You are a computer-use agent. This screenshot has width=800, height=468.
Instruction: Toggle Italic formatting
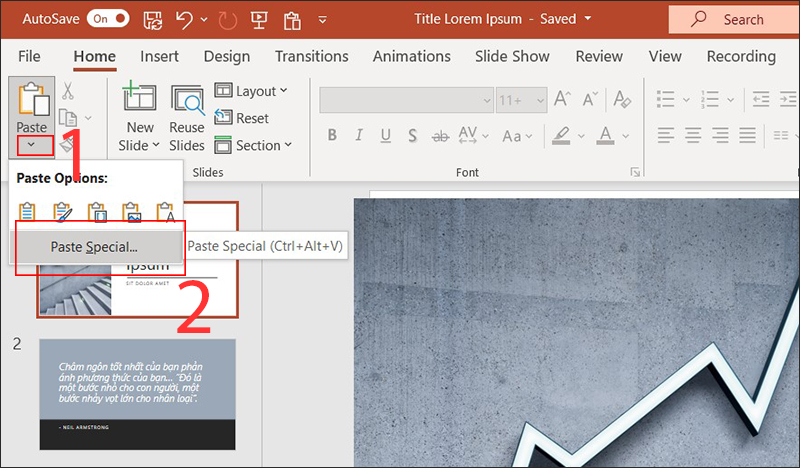click(359, 135)
